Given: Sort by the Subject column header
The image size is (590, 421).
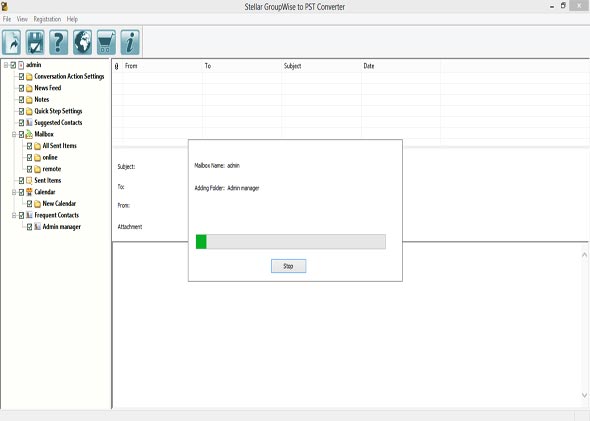Looking at the screenshot, I should click(x=321, y=66).
